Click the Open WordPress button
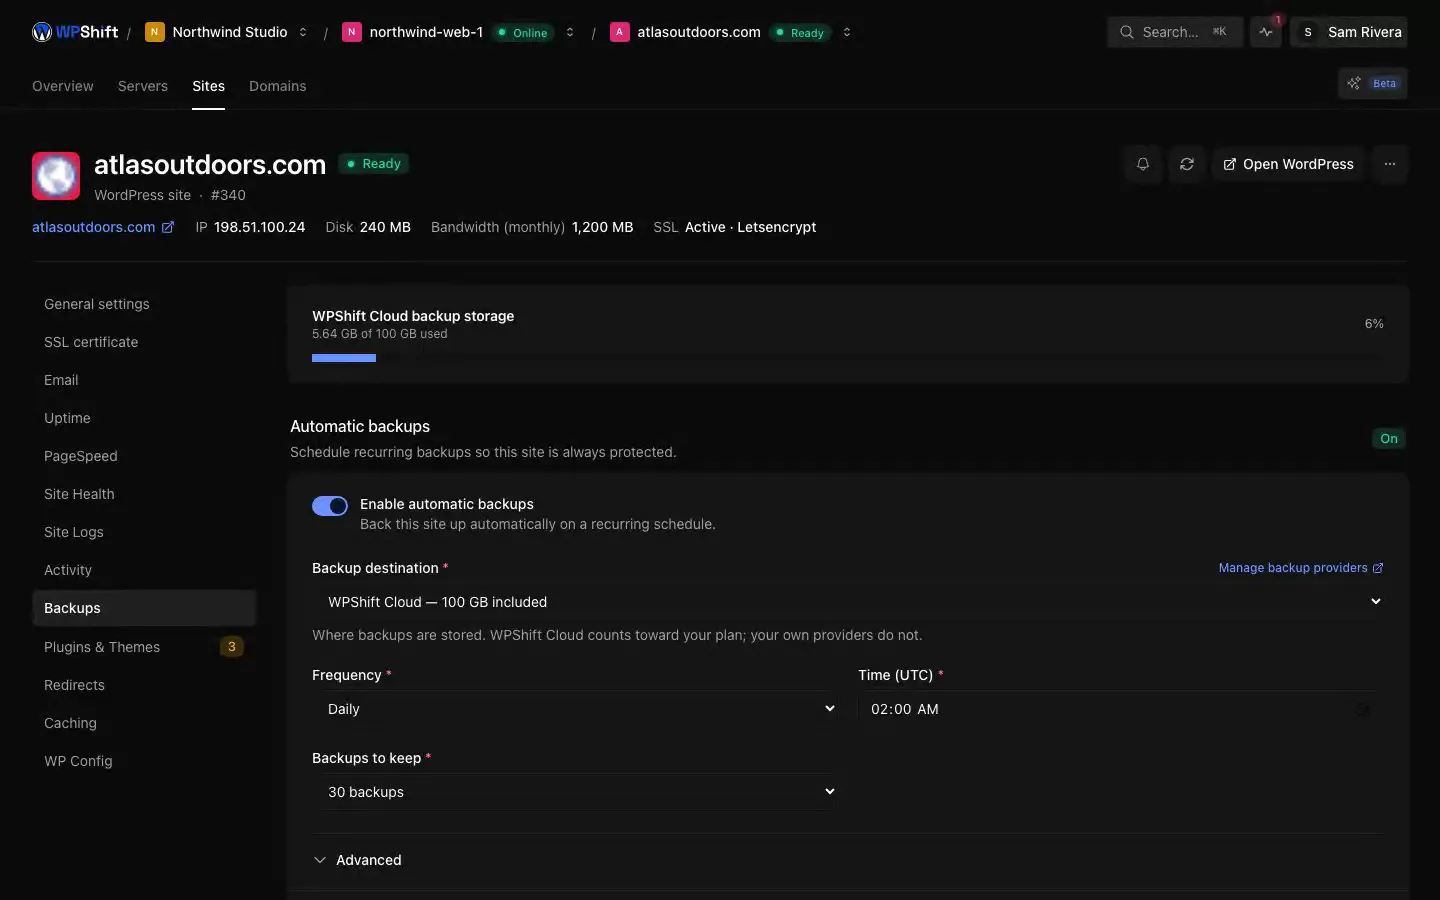This screenshot has width=1440, height=900. pos(1289,164)
